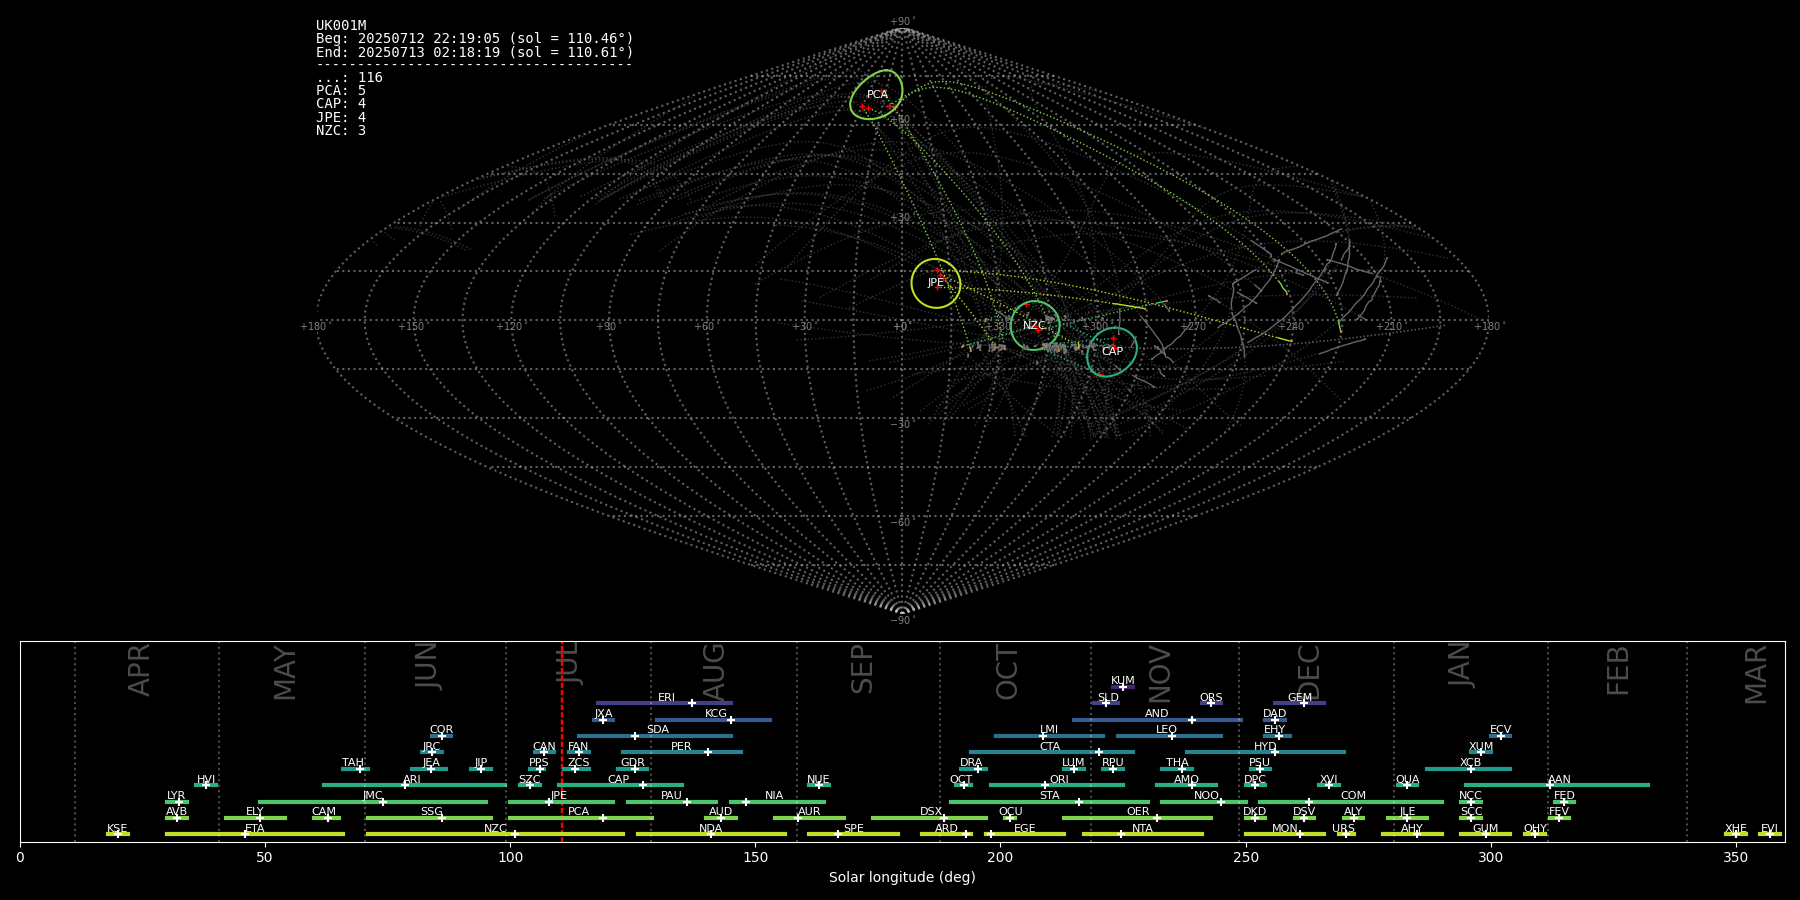The width and height of the screenshot is (1800, 900).
Task: Click the URS shower label in timeline
Action: click(x=1343, y=829)
